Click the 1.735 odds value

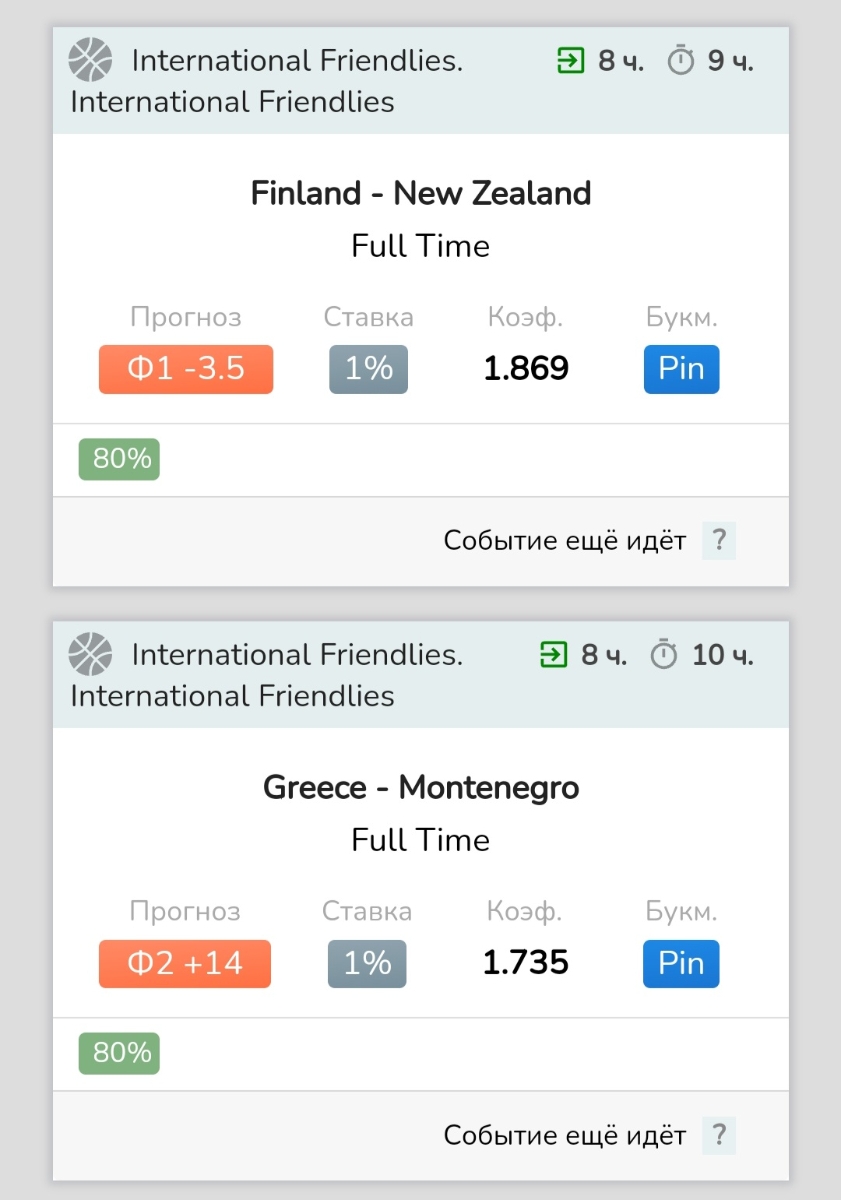click(526, 963)
